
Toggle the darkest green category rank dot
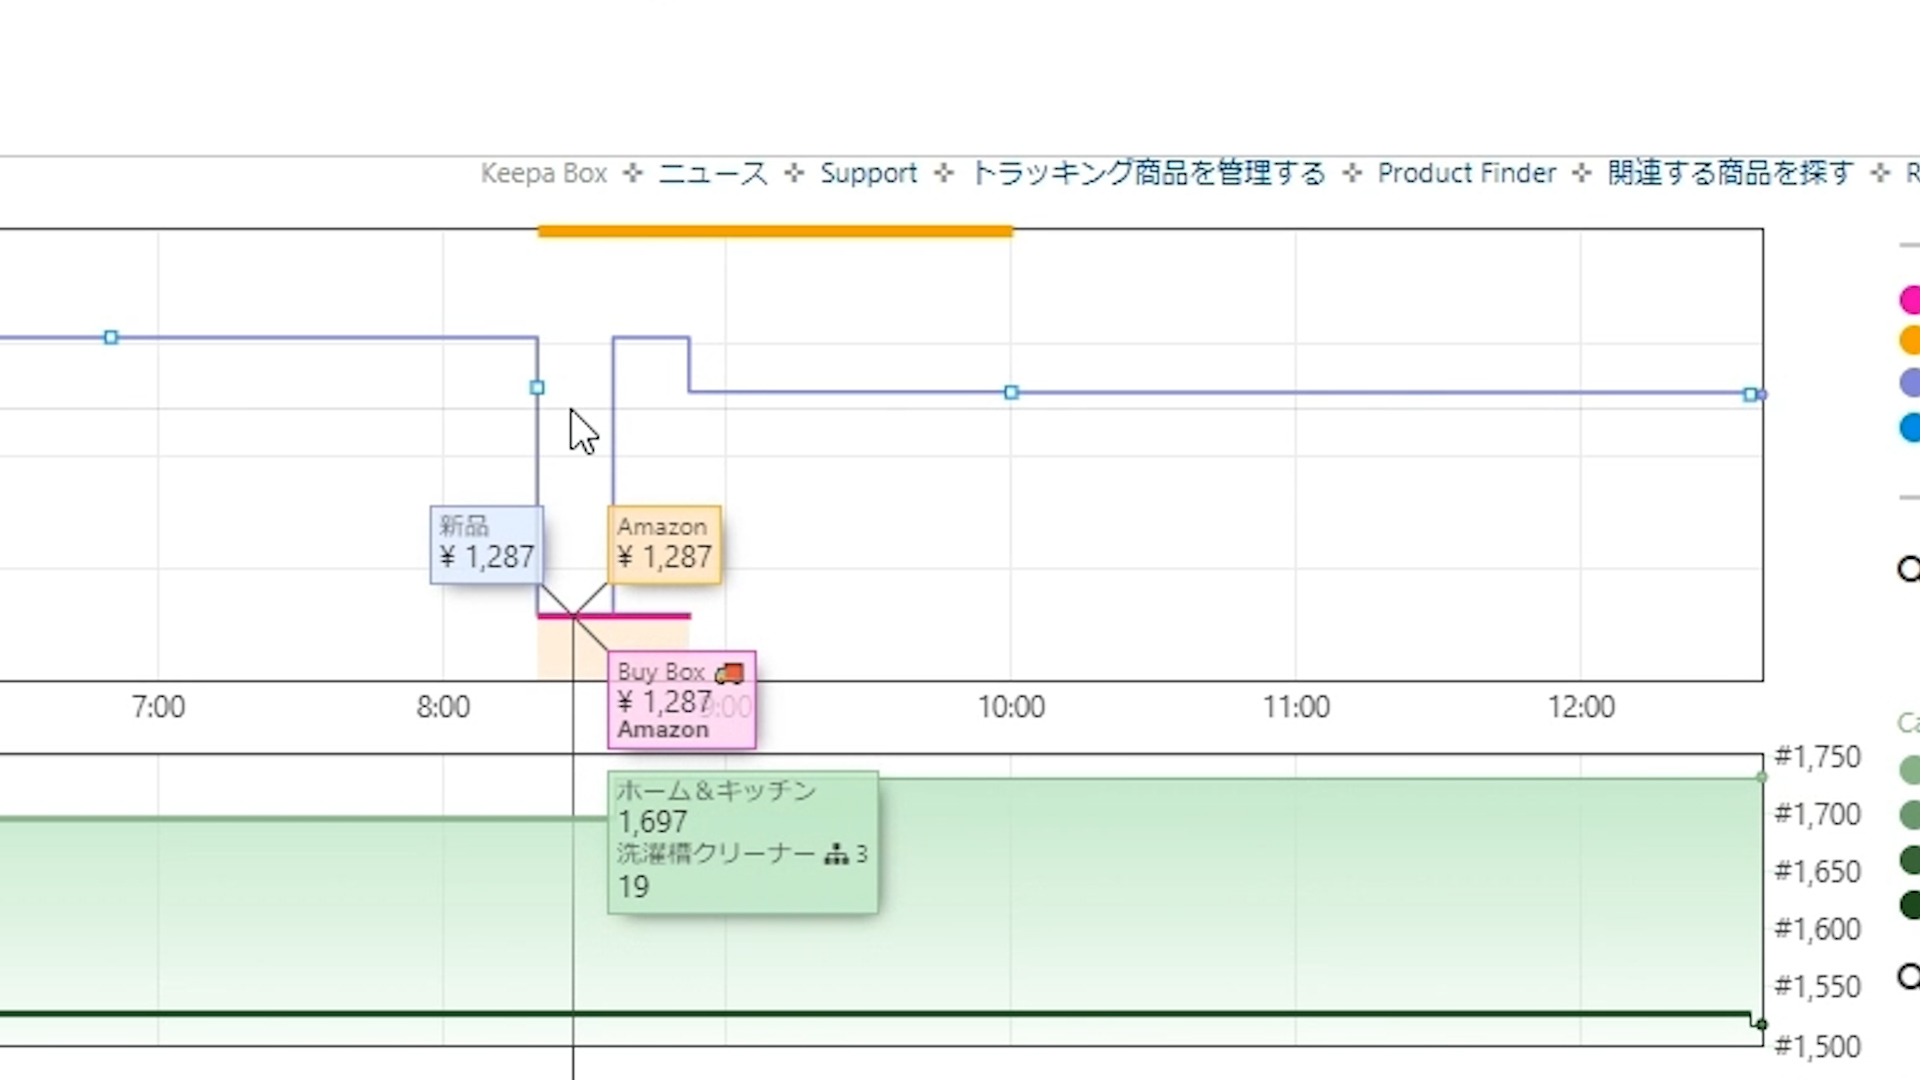1910,905
